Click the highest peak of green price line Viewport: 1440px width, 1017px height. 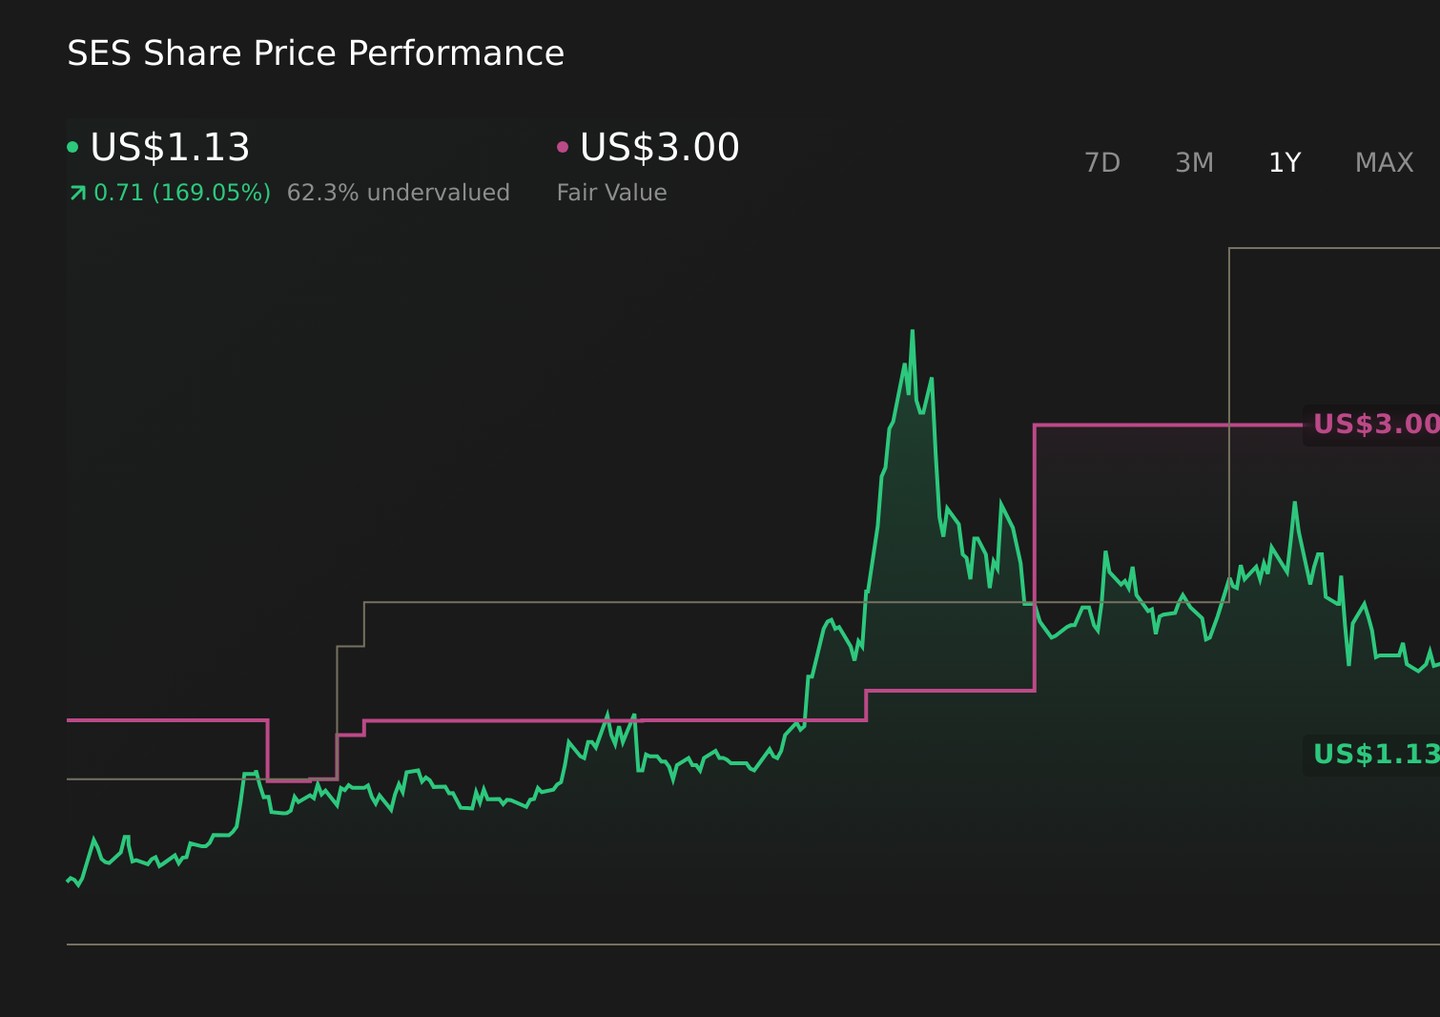tap(912, 332)
